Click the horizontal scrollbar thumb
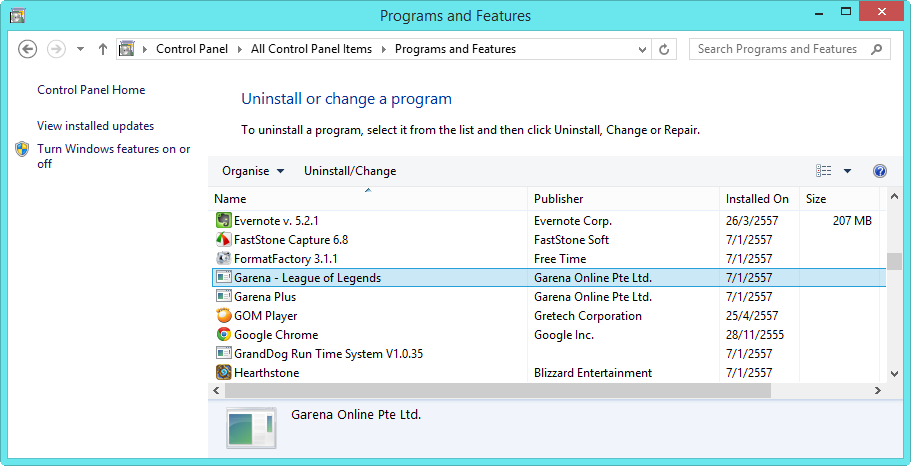 (x=498, y=390)
